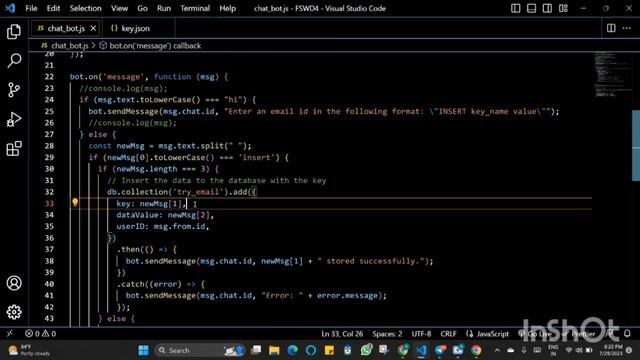Click the vertical editor scrollbar thumb
640x360 pixels.
click(x=636, y=145)
